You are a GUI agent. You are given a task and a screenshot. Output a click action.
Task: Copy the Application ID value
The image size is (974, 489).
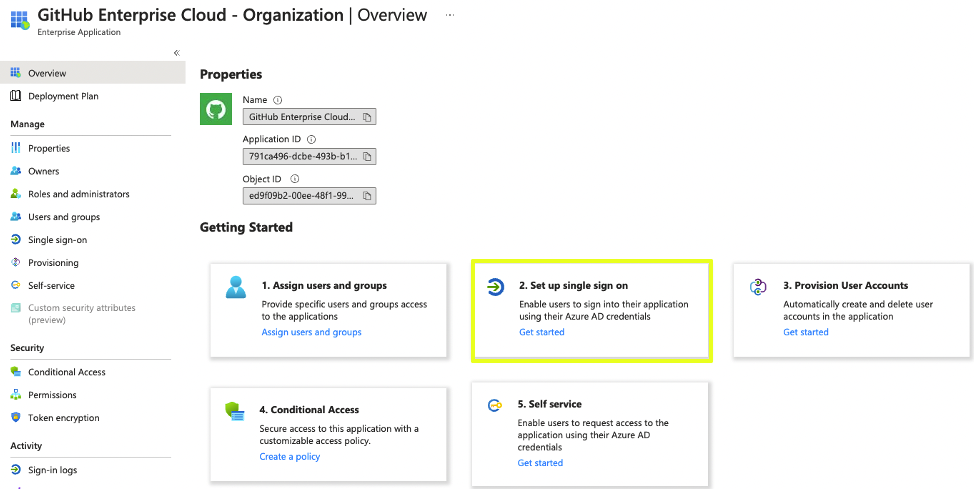coord(367,157)
